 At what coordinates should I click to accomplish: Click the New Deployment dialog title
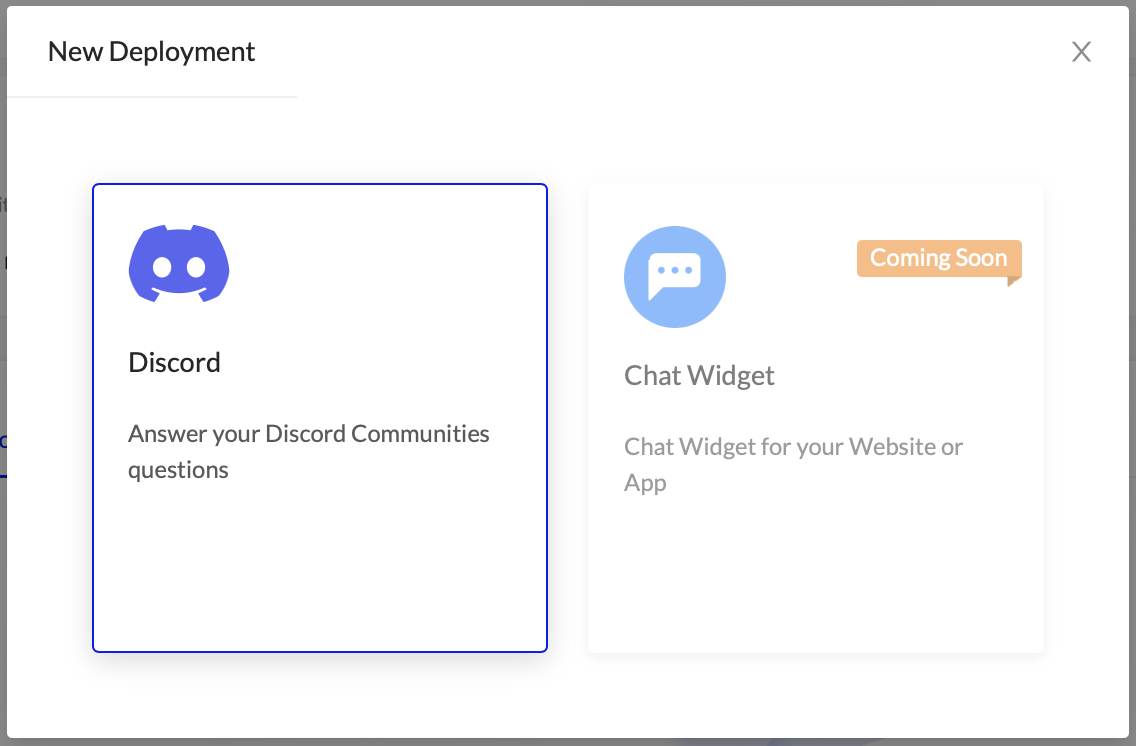[151, 52]
